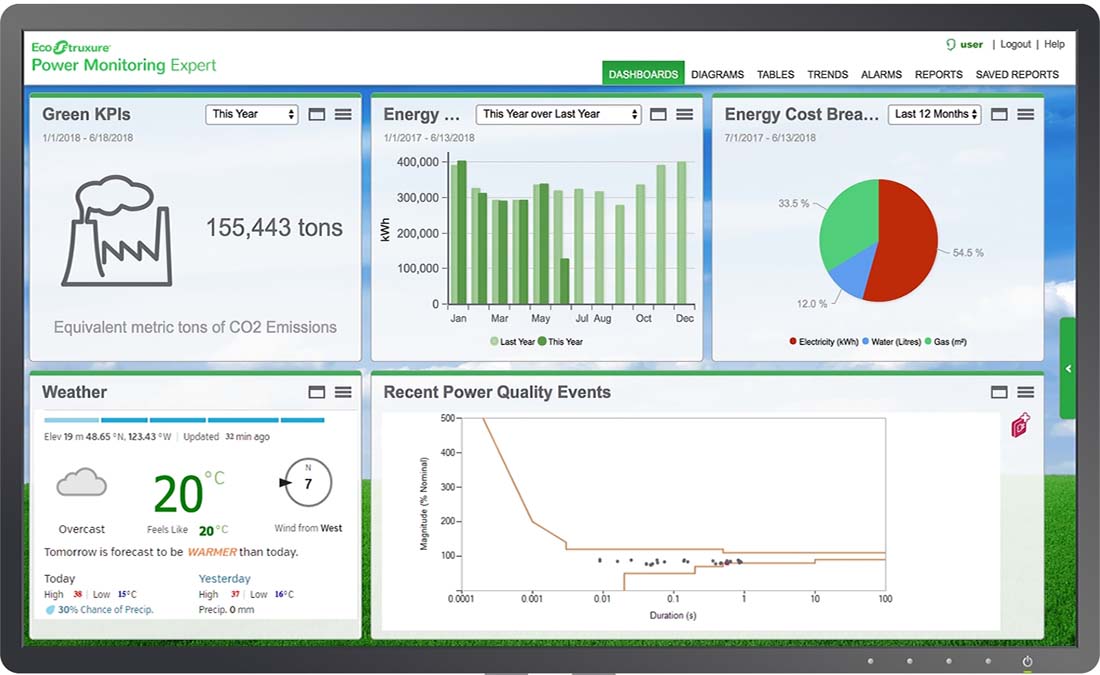Open the Green KPIs gadget menu
The image size is (1100, 675).
point(345,114)
